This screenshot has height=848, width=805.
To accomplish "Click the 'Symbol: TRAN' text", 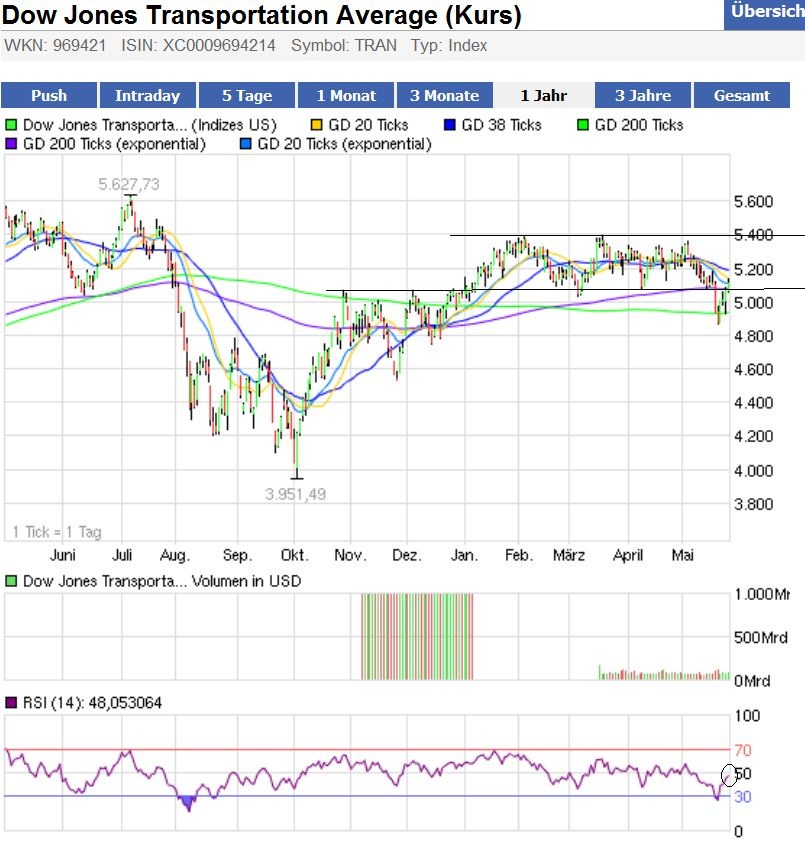I will coord(344,45).
